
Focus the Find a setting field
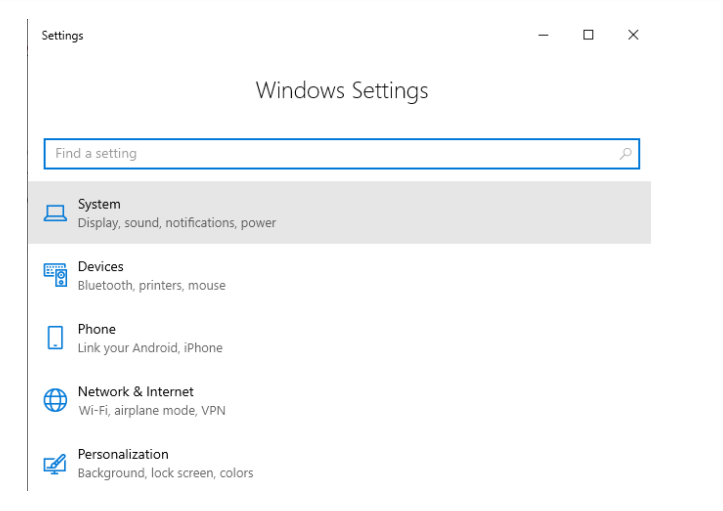342,154
